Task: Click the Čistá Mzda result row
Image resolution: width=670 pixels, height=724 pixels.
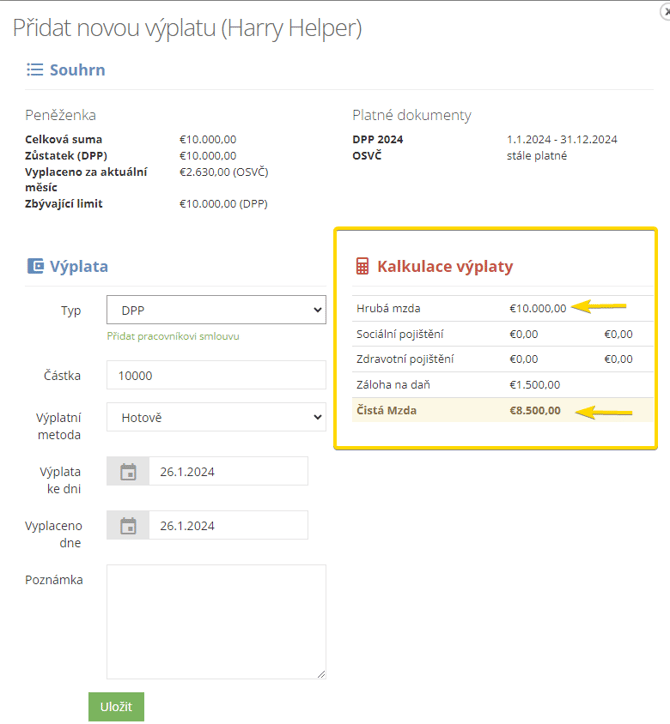Action: (495, 410)
